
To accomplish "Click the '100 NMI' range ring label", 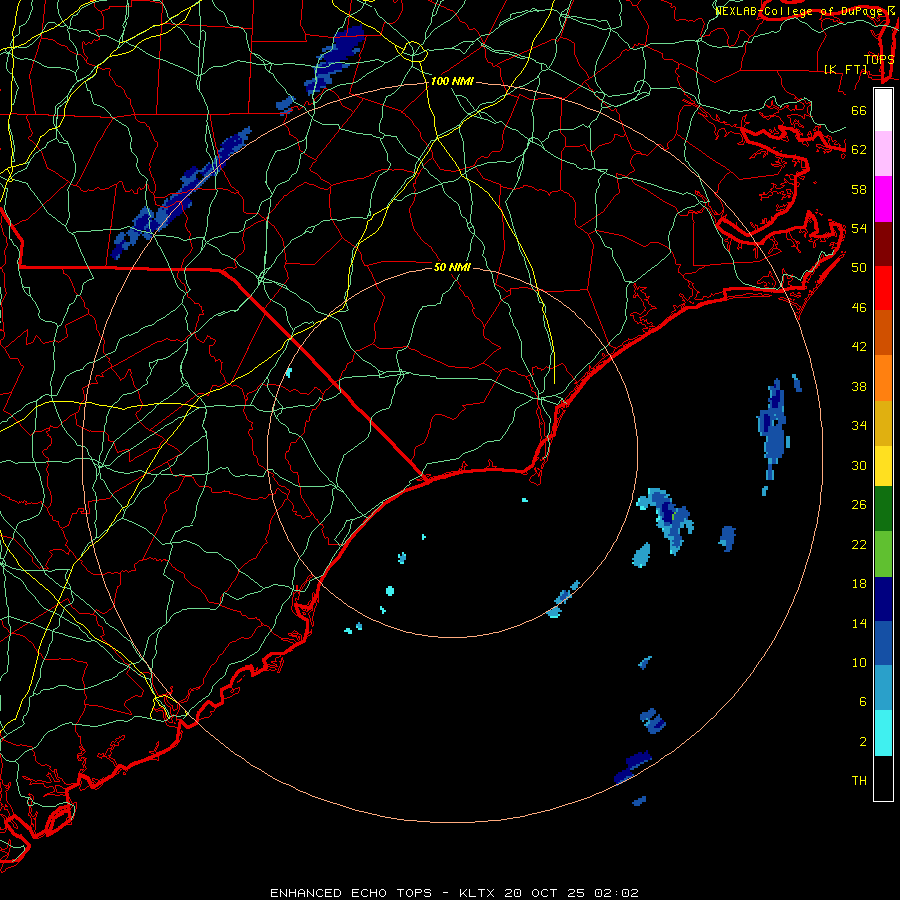I will (452, 82).
